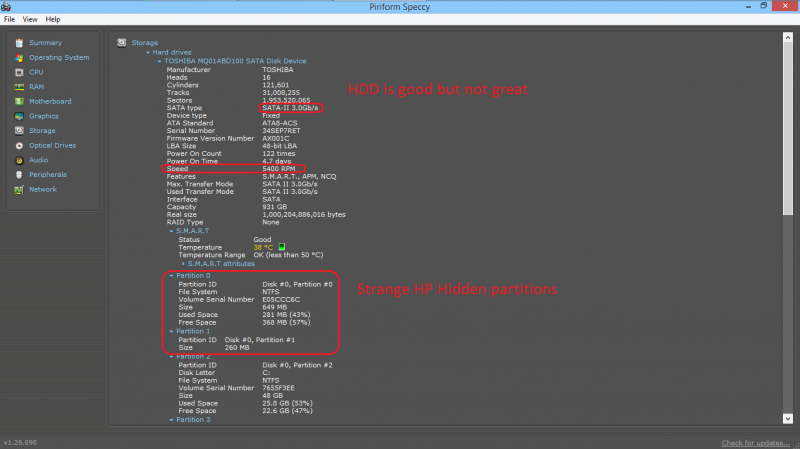800x449 pixels.
Task: Click the 38 °C temperature reading
Action: tap(263, 247)
